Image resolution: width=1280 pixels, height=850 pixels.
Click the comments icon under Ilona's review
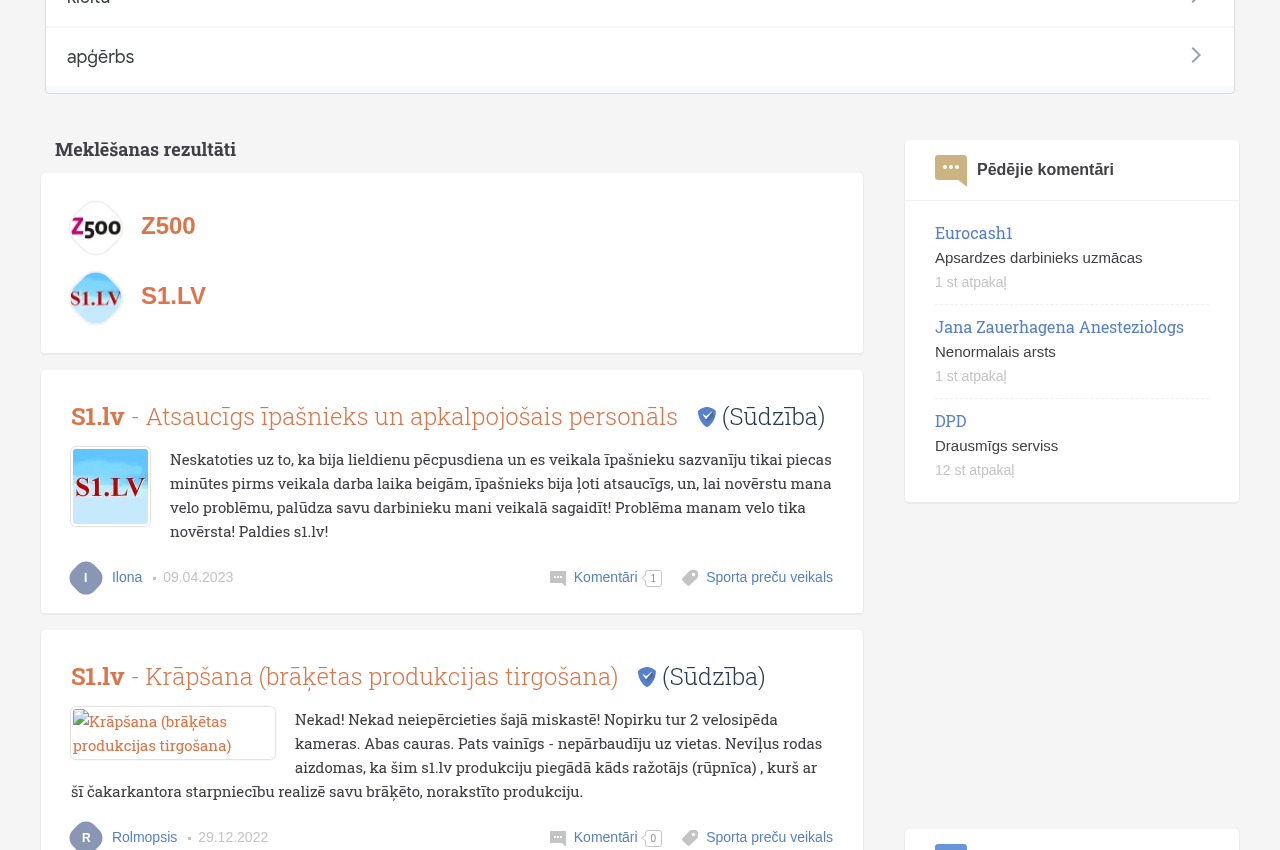558,578
